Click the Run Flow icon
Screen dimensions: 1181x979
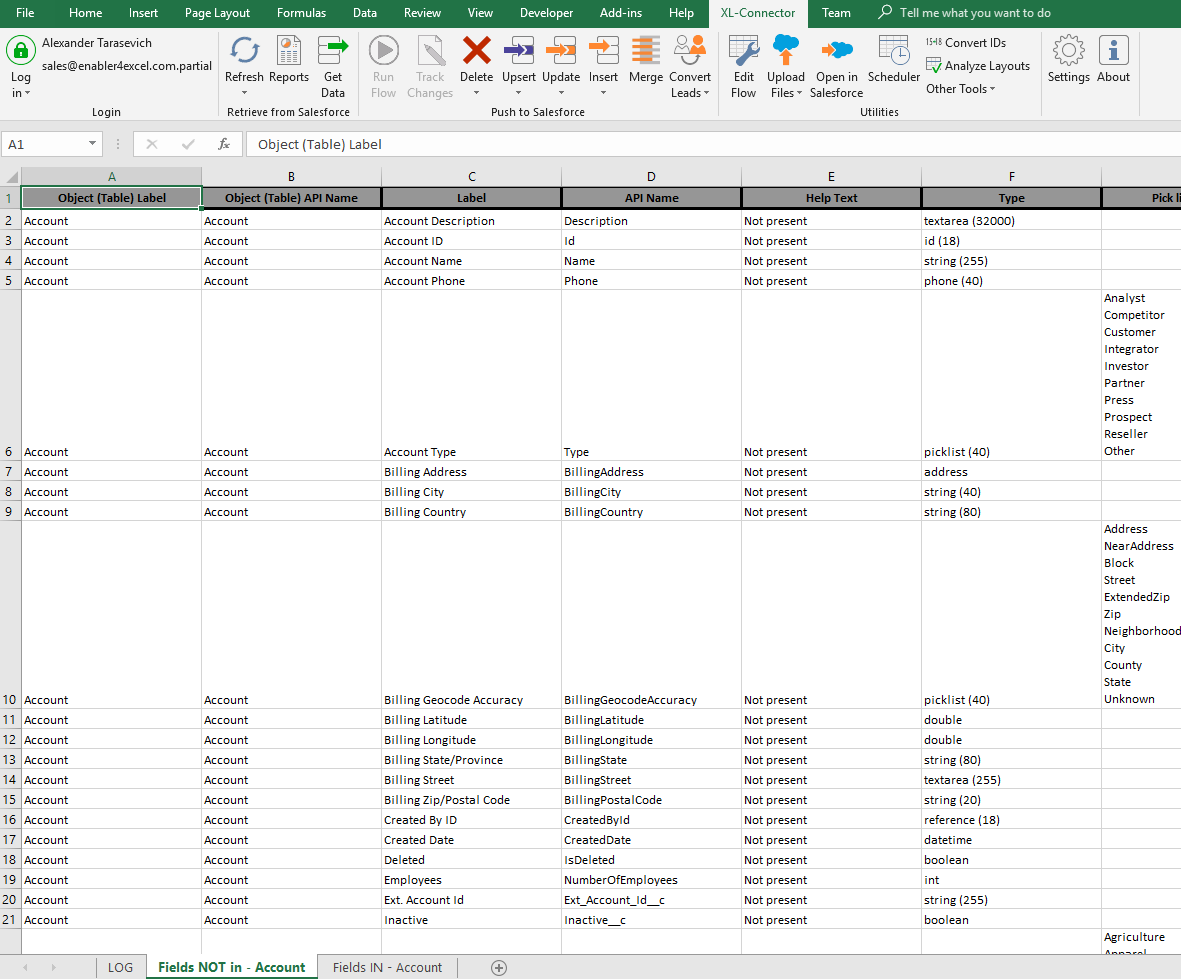[x=383, y=50]
